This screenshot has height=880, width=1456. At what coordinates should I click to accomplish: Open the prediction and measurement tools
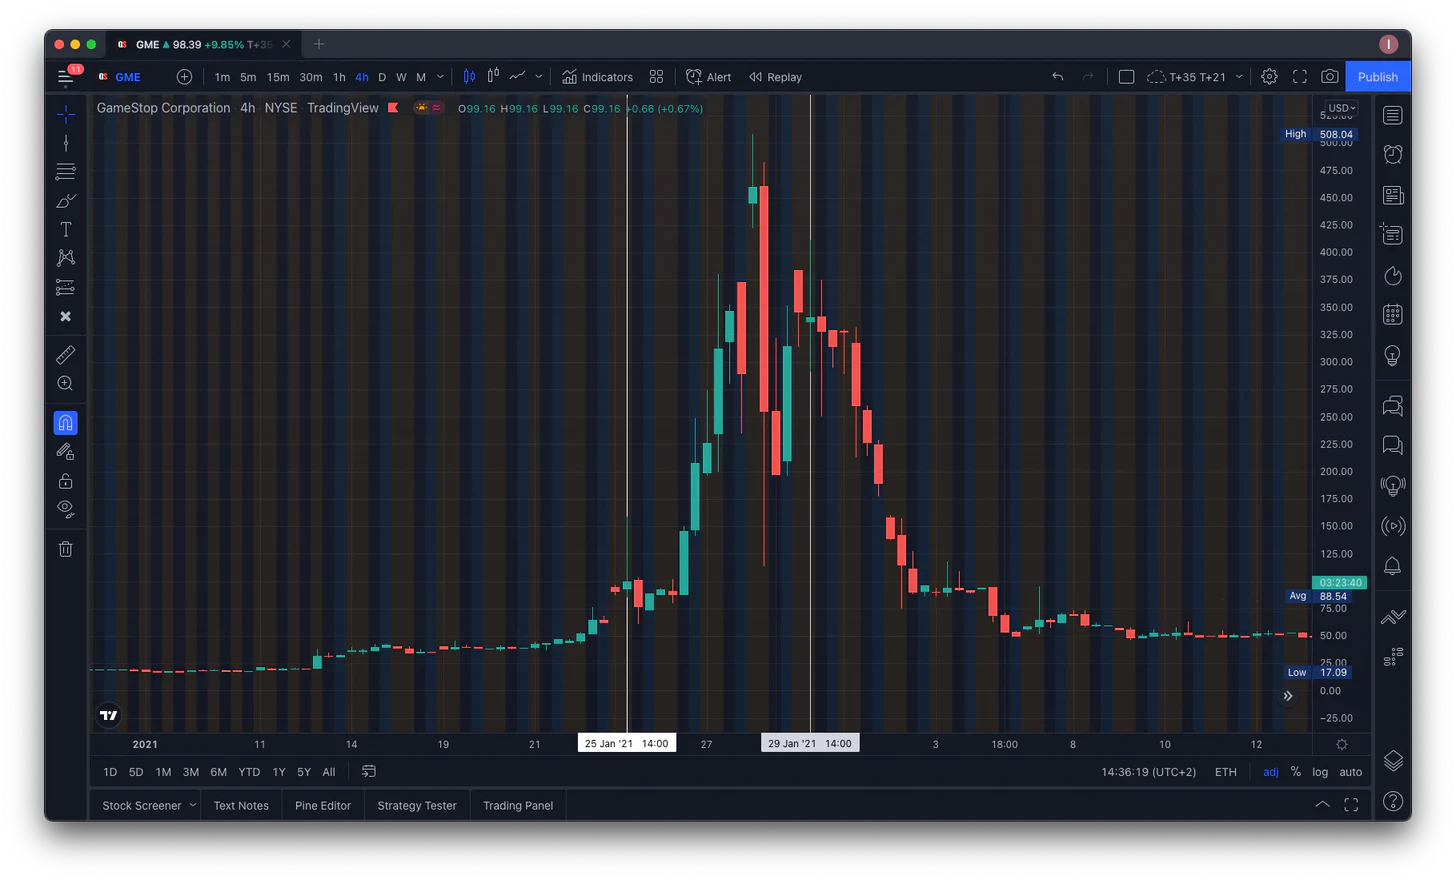pyautogui.click(x=65, y=287)
